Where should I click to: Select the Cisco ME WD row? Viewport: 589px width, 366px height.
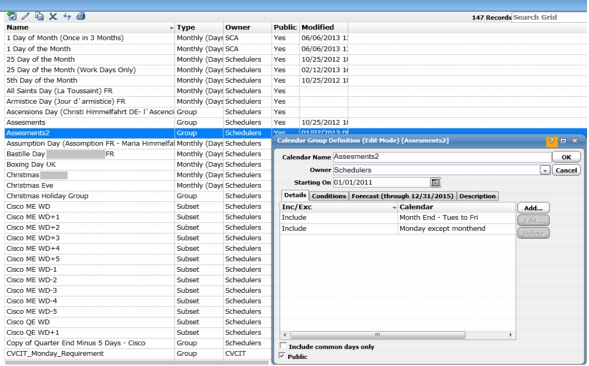pyautogui.click(x=138, y=207)
